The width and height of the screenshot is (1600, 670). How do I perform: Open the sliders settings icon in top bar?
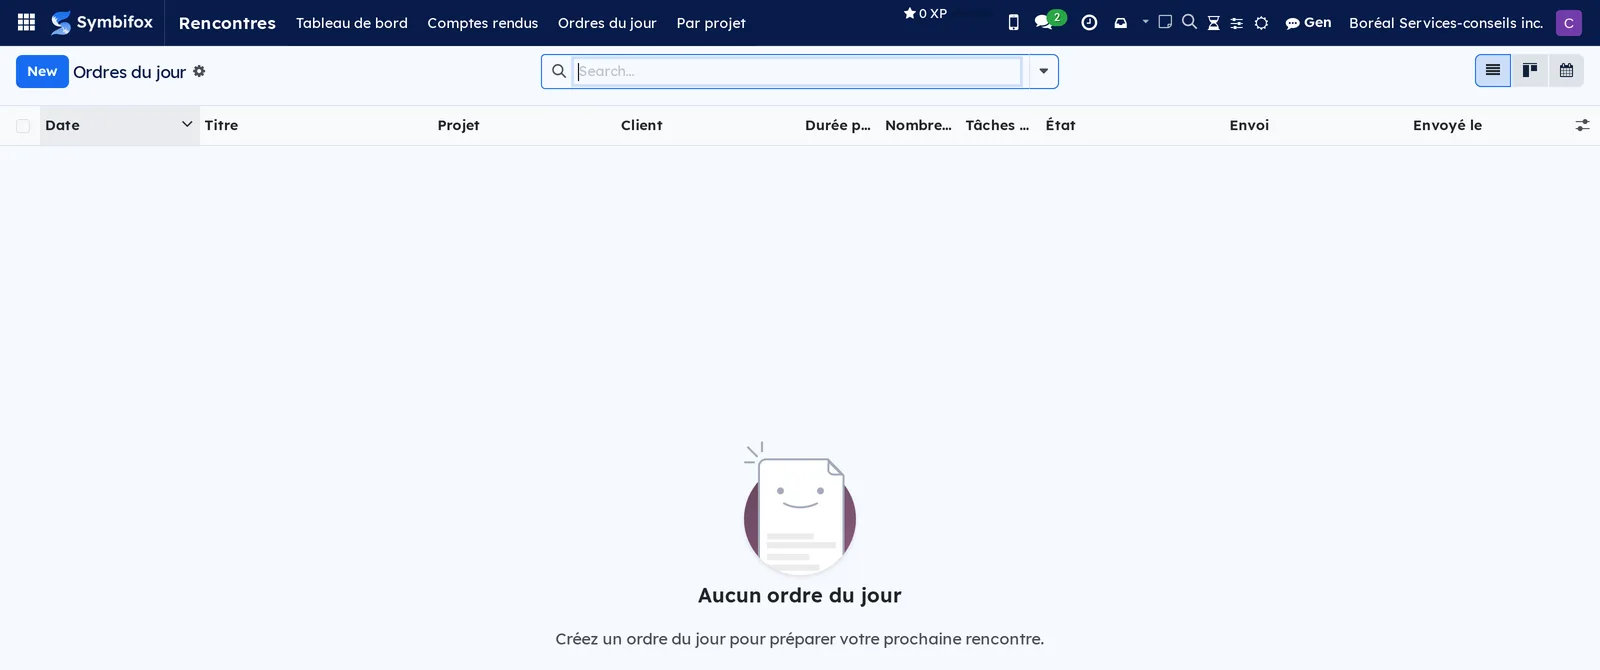1237,22
